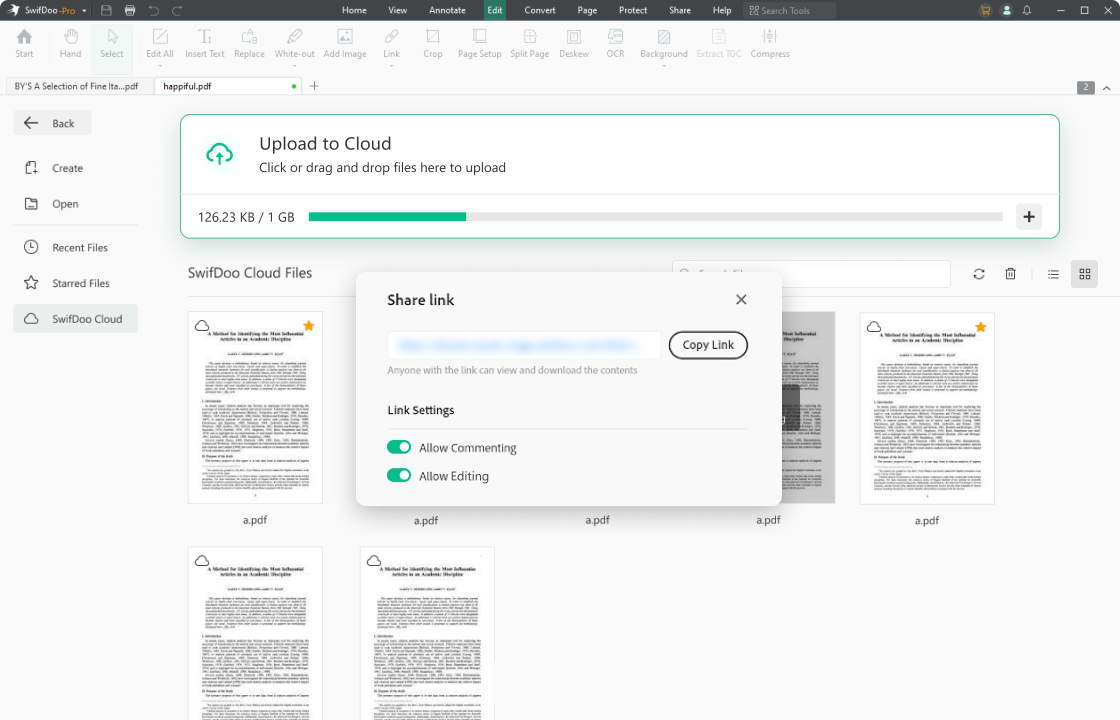Open the Background tool

pyautogui.click(x=664, y=44)
